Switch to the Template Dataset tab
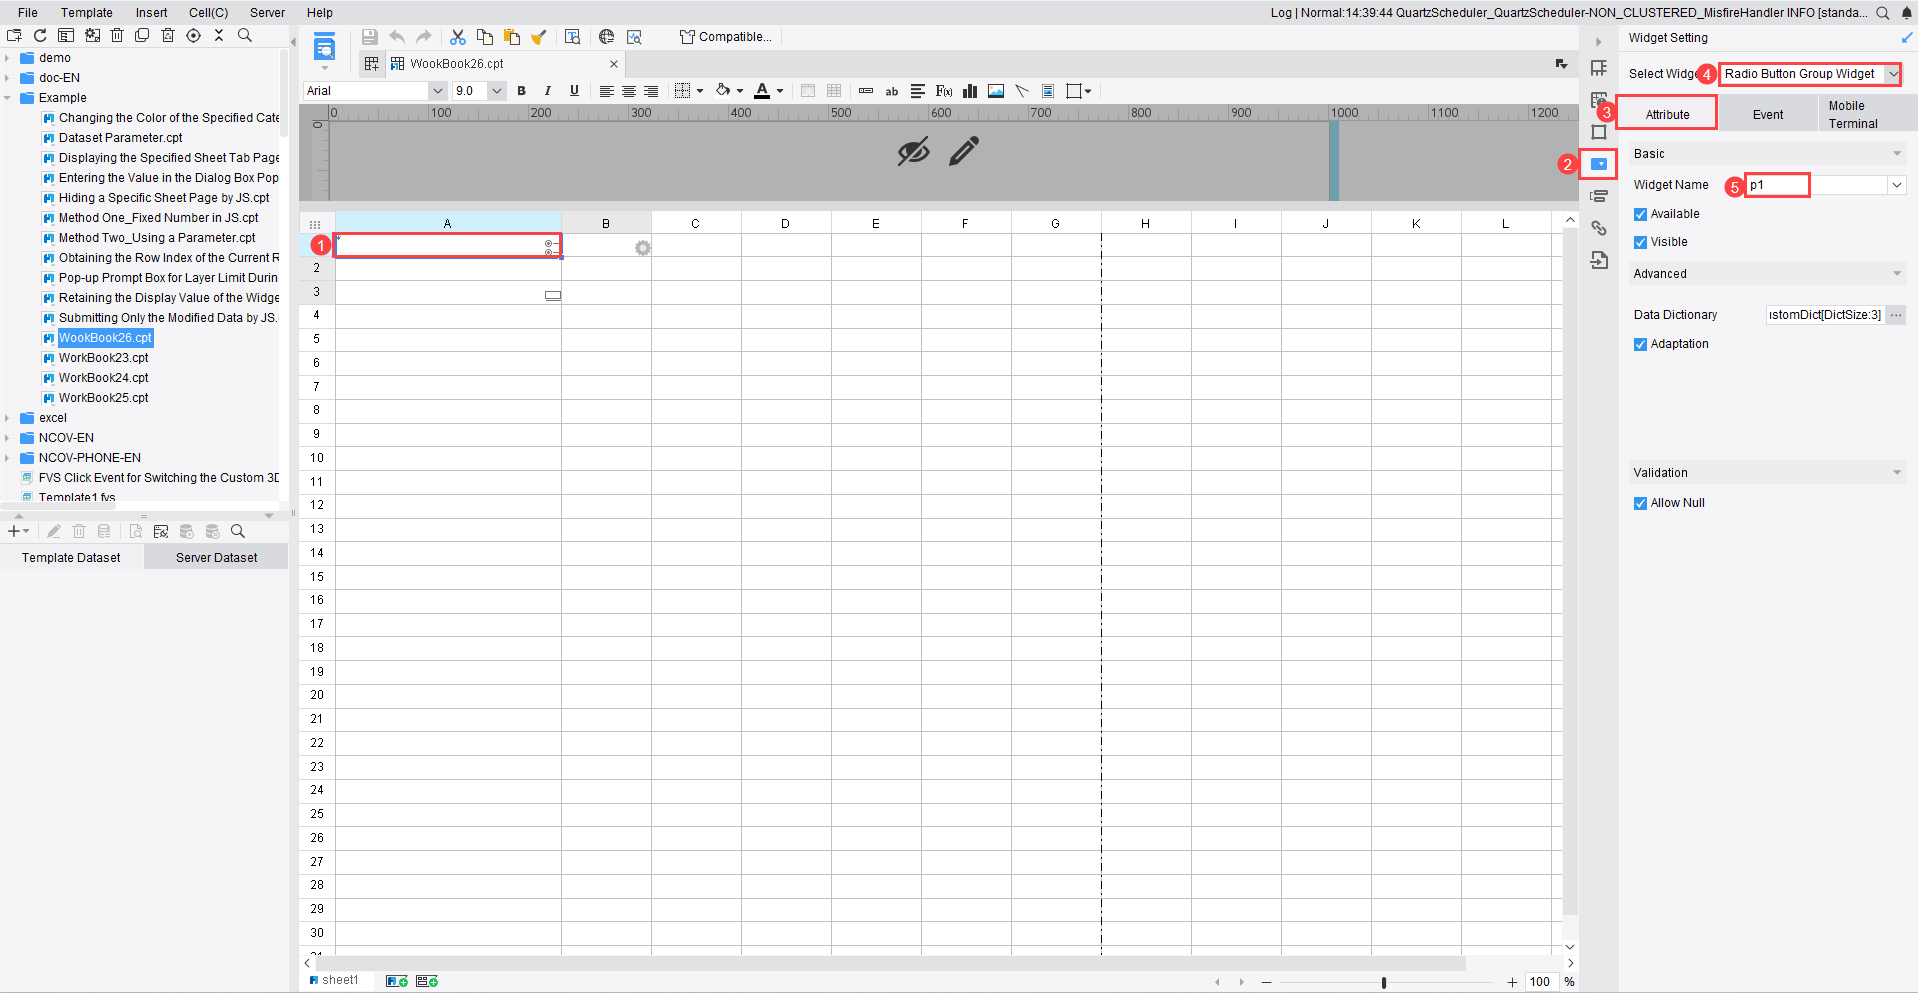 71,558
